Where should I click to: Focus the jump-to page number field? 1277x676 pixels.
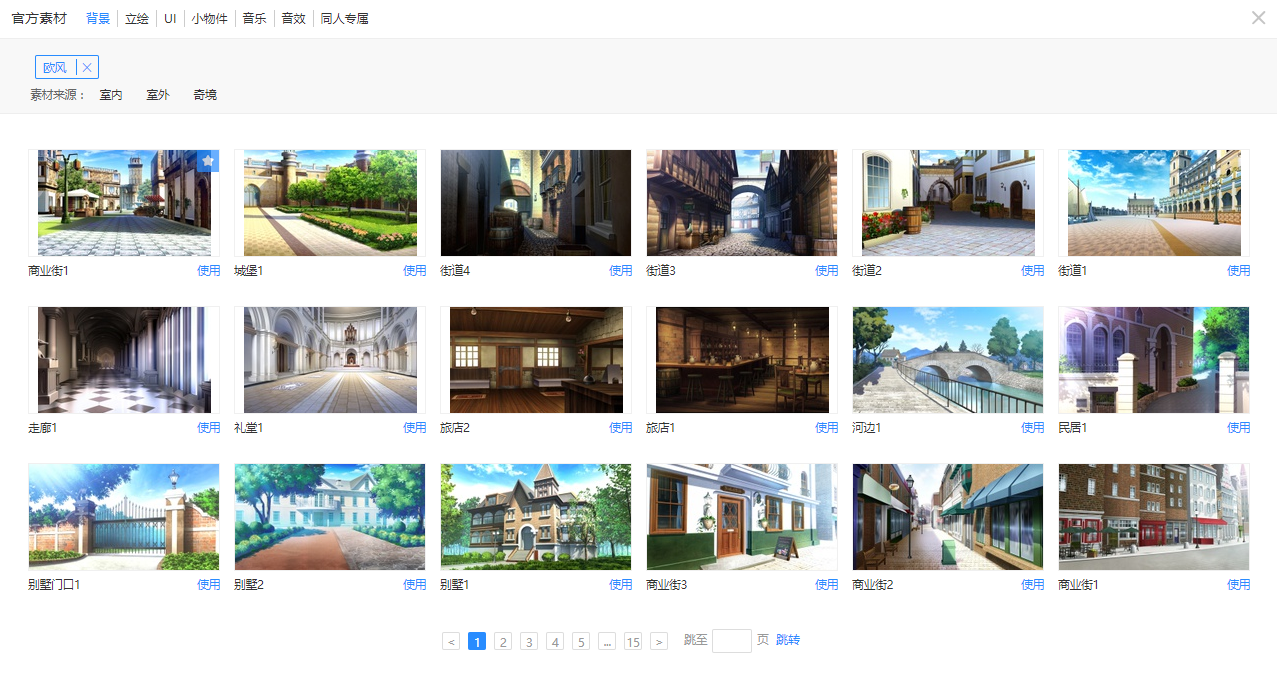[x=731, y=641]
